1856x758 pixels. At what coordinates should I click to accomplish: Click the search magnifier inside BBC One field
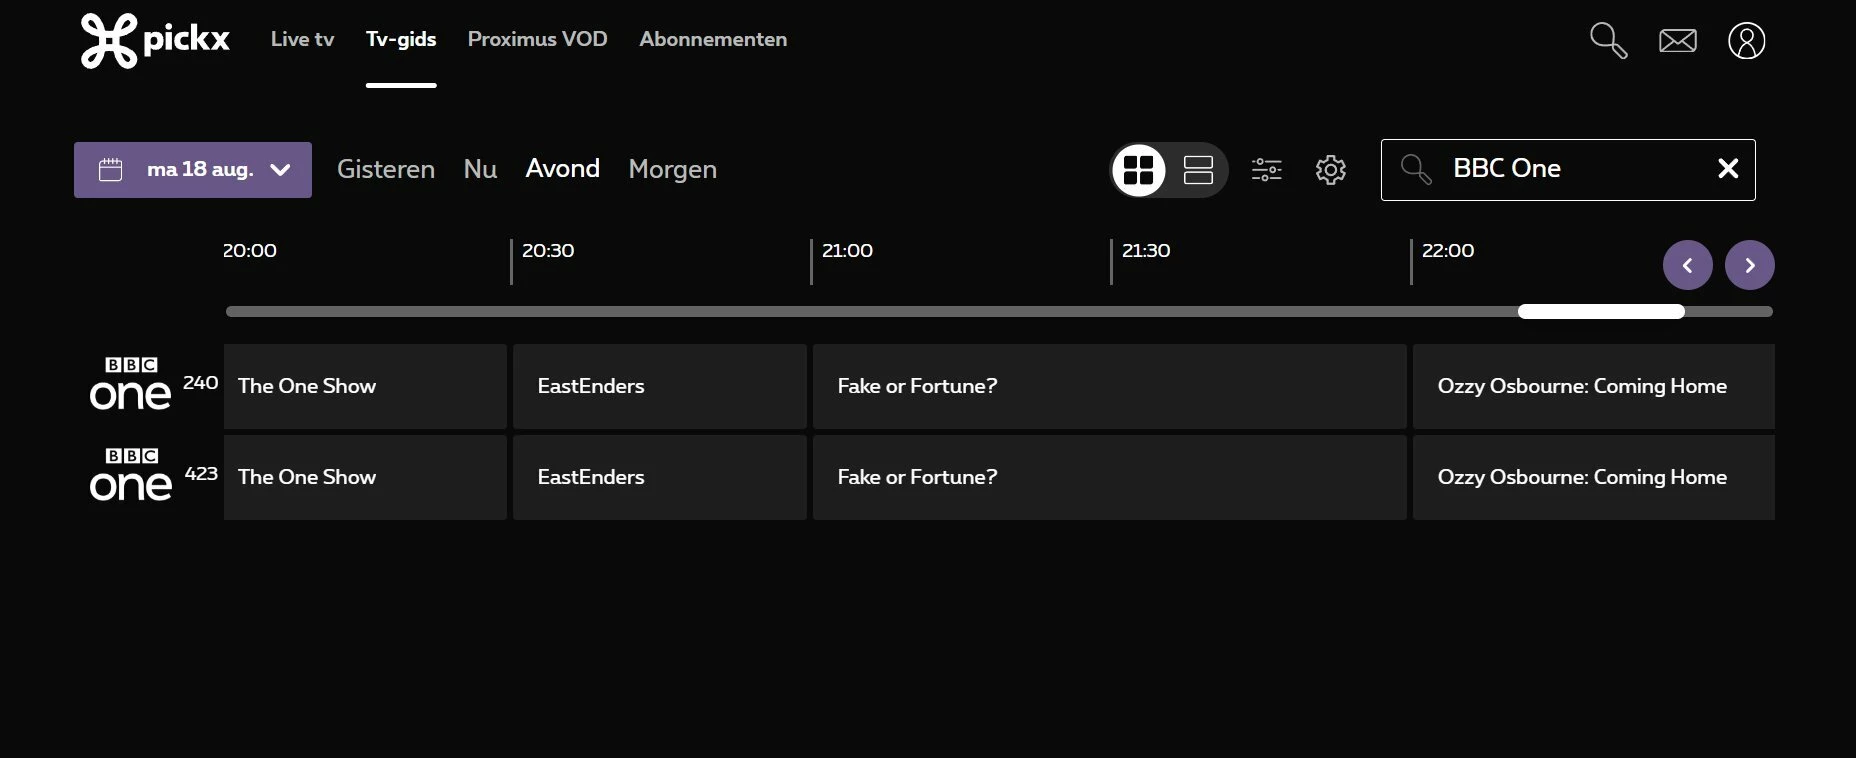click(1416, 169)
